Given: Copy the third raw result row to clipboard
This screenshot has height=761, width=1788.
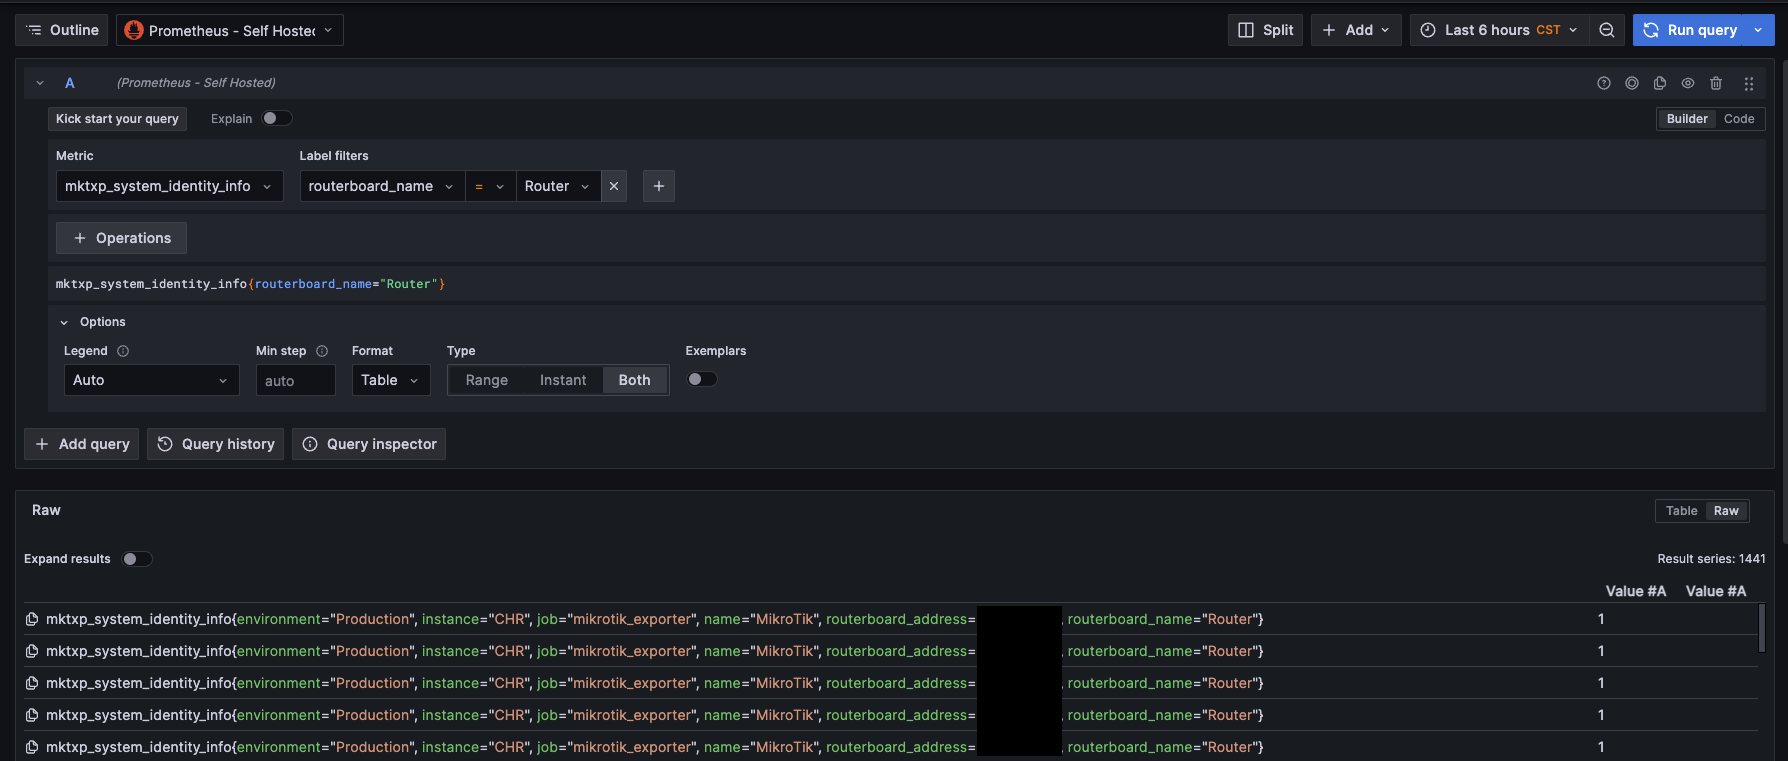Looking at the screenshot, I should [32, 683].
